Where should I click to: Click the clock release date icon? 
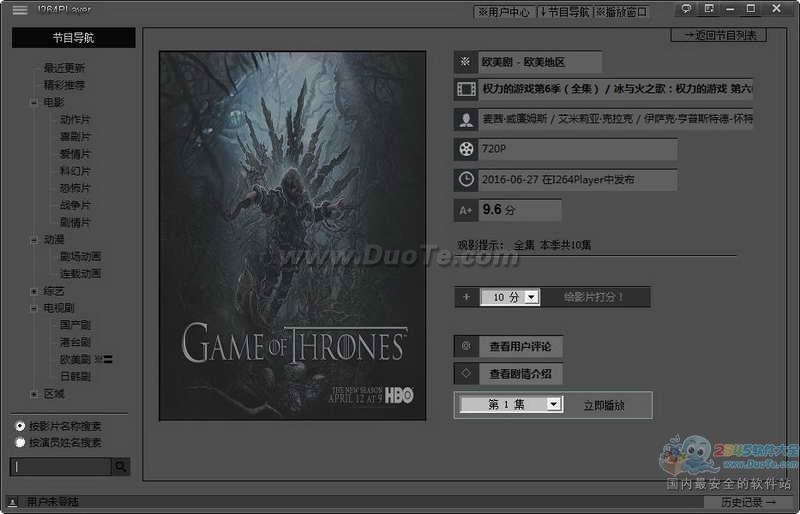pos(466,180)
